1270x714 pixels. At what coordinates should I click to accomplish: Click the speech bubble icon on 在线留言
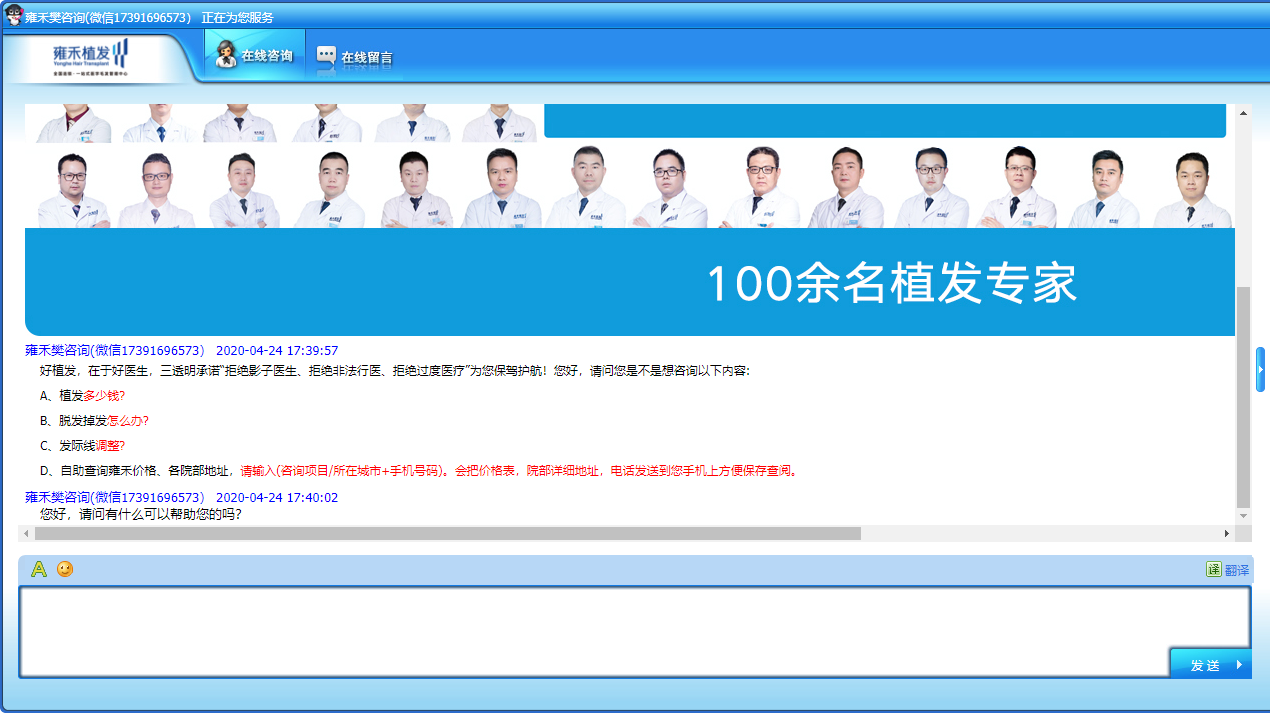coord(326,56)
